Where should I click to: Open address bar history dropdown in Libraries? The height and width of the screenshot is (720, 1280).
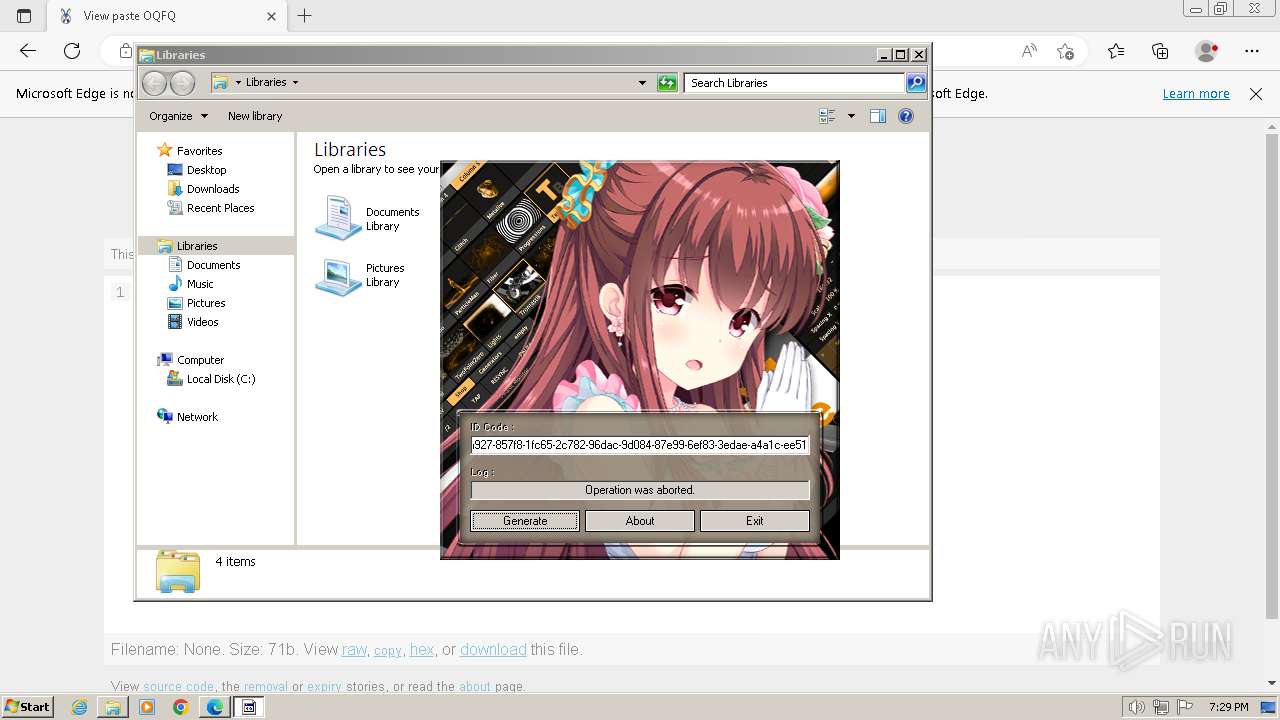coord(642,83)
